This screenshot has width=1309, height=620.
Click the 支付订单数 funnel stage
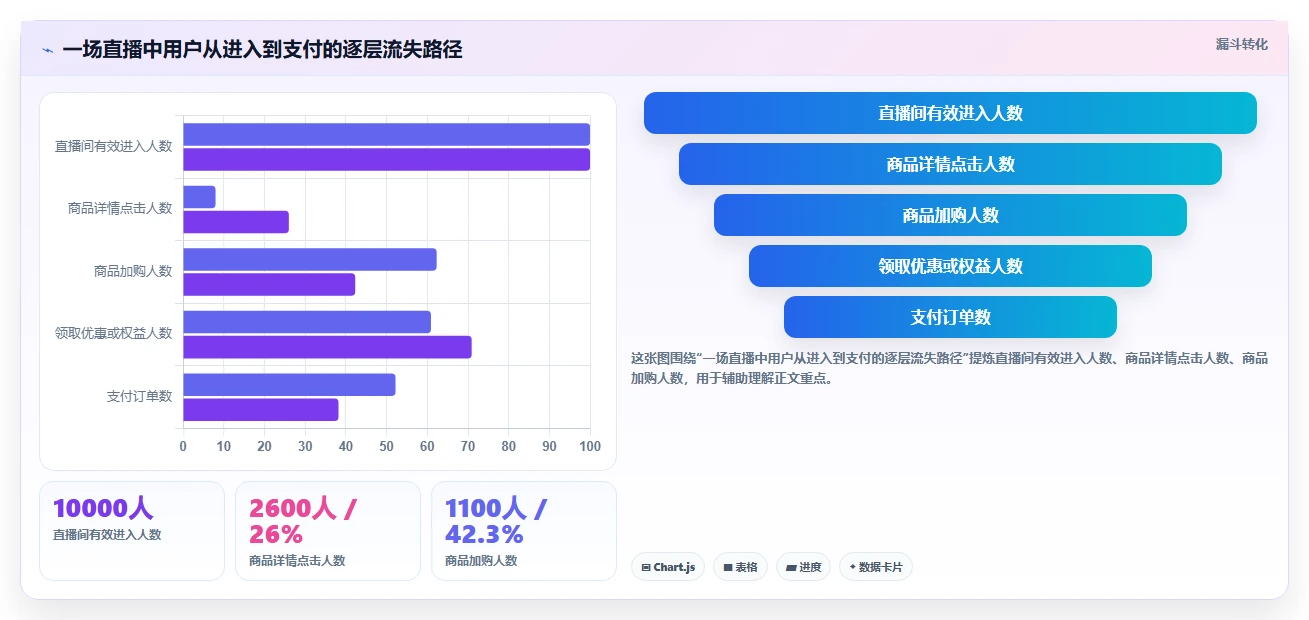(950, 317)
